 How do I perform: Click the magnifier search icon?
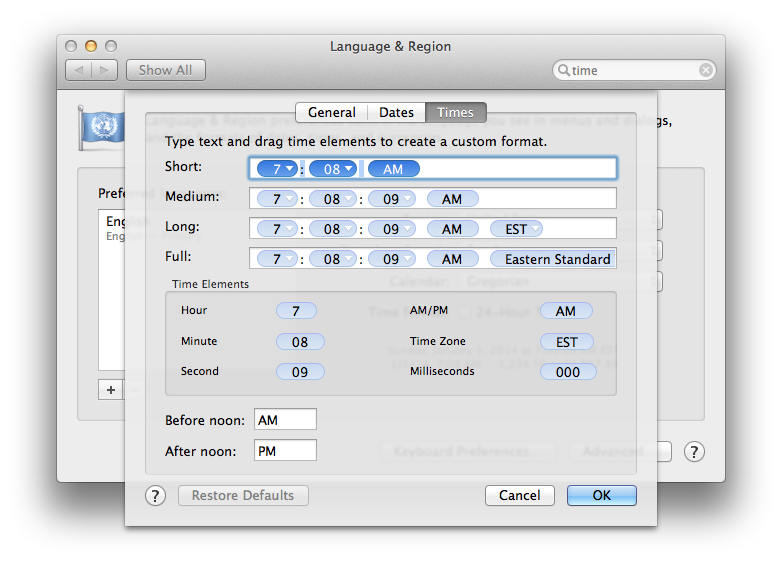coord(563,70)
